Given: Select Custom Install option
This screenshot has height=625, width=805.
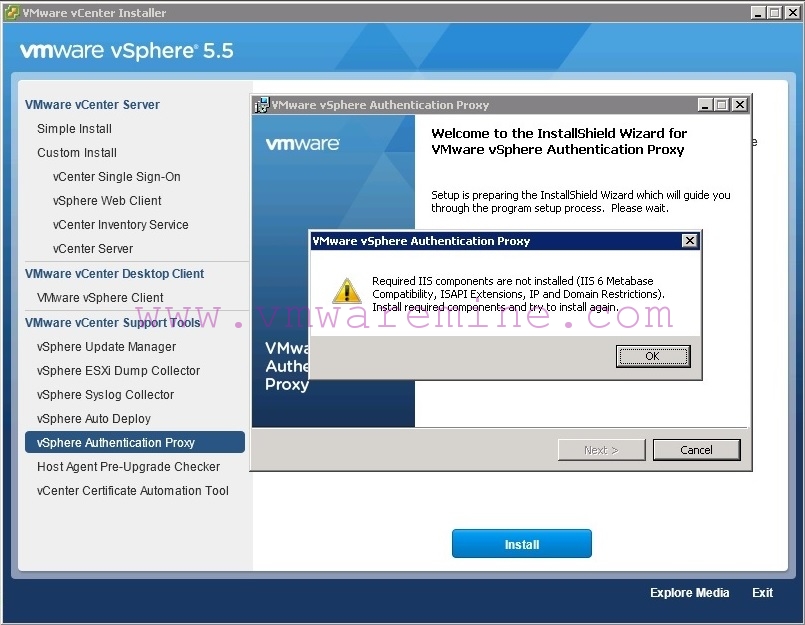Looking at the screenshot, I should pos(77,153).
